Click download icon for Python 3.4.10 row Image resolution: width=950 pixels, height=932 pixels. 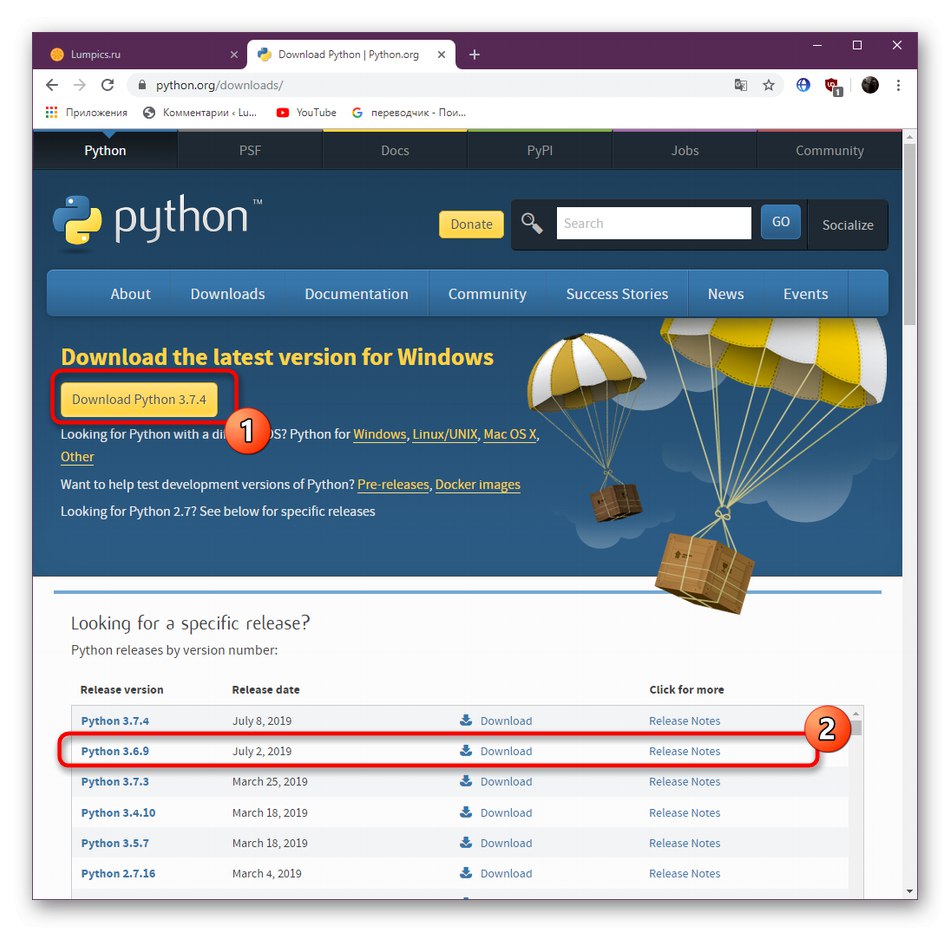click(465, 811)
